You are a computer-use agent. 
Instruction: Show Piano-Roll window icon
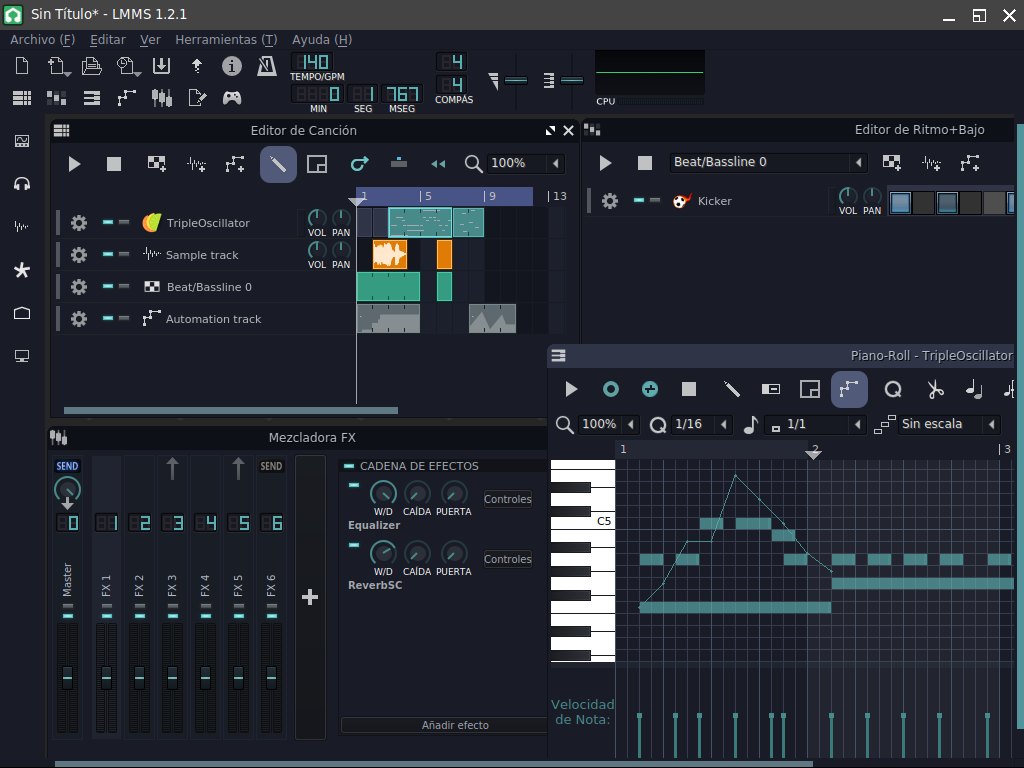tap(92, 98)
